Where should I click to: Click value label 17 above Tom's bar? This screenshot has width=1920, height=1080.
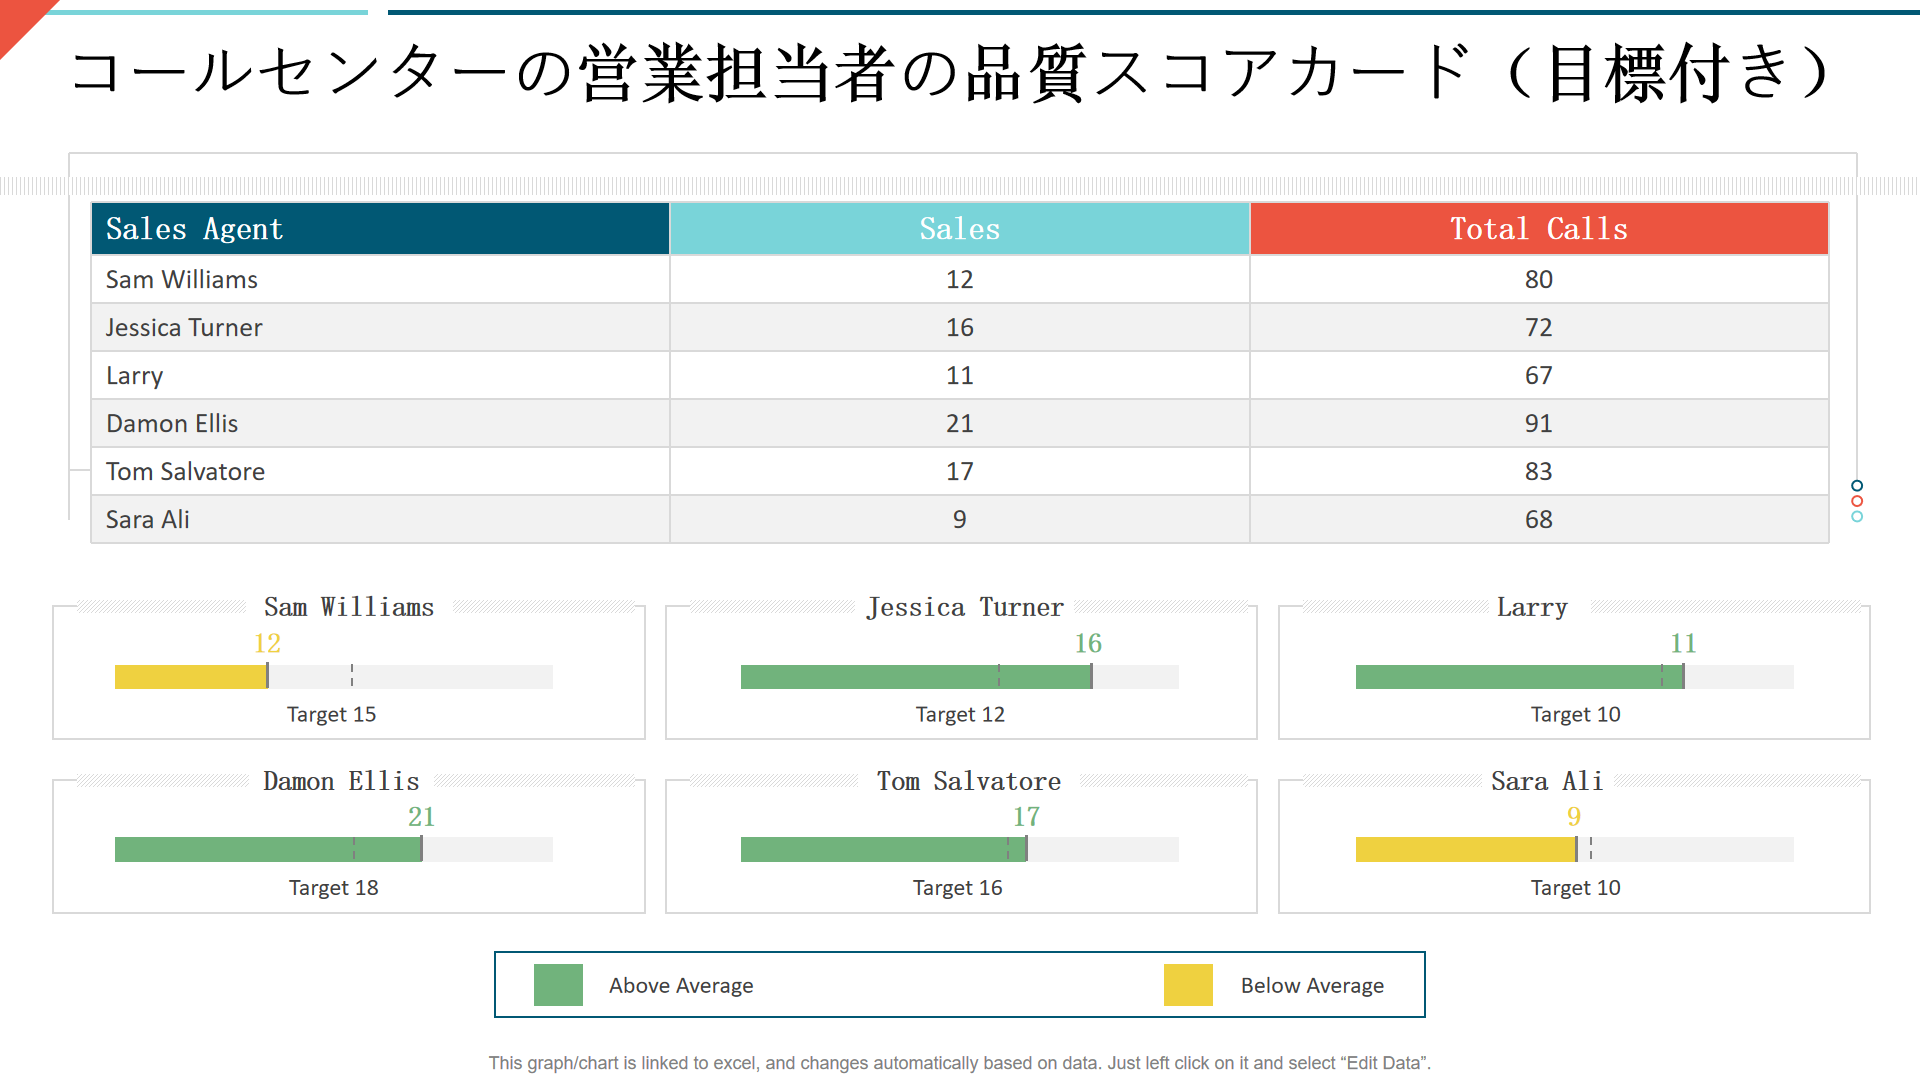click(1026, 817)
